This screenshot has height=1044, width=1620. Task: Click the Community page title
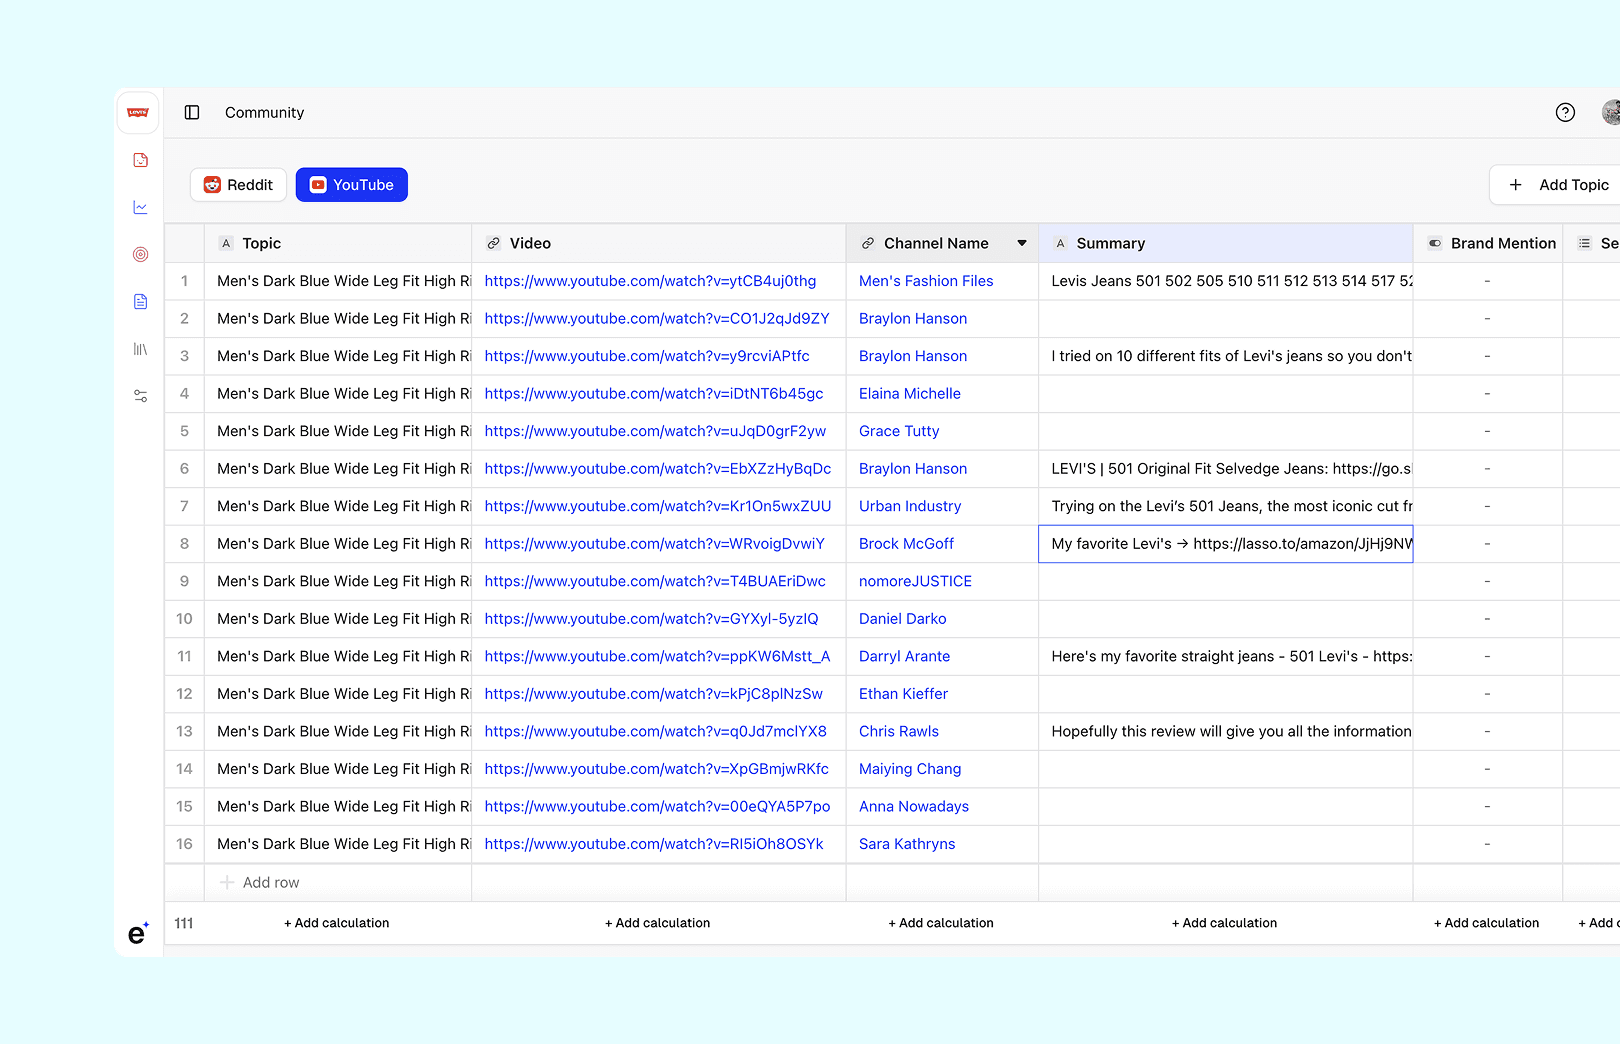pyautogui.click(x=264, y=113)
